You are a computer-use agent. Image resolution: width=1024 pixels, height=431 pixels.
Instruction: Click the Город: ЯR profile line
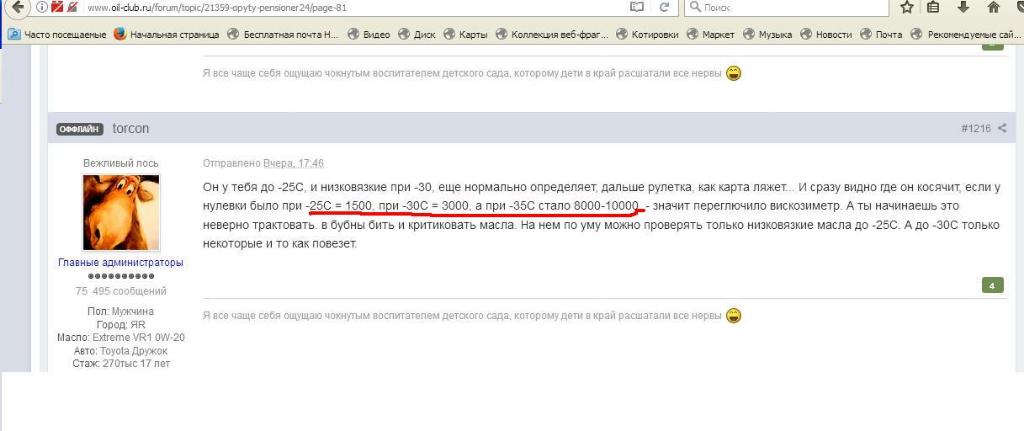click(x=121, y=325)
